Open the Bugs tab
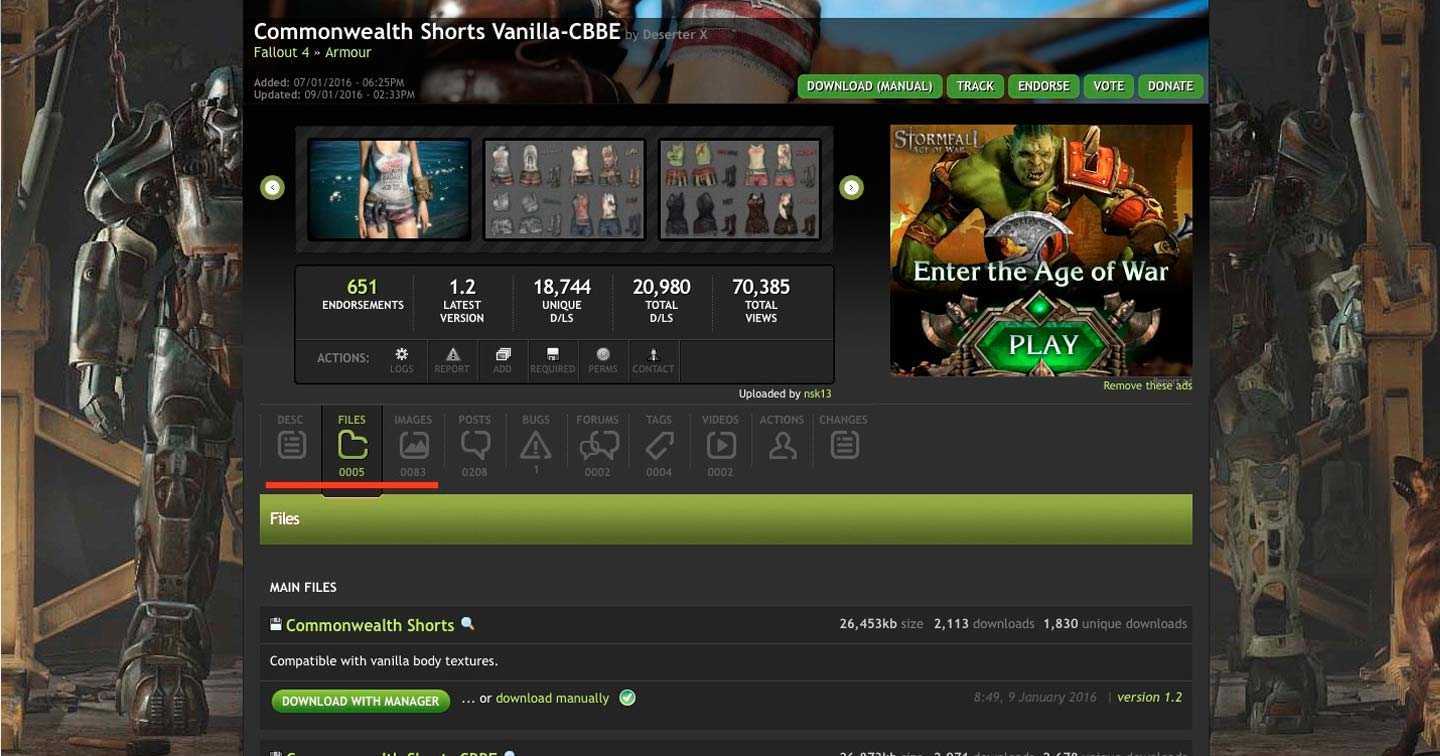 pyautogui.click(x=536, y=446)
